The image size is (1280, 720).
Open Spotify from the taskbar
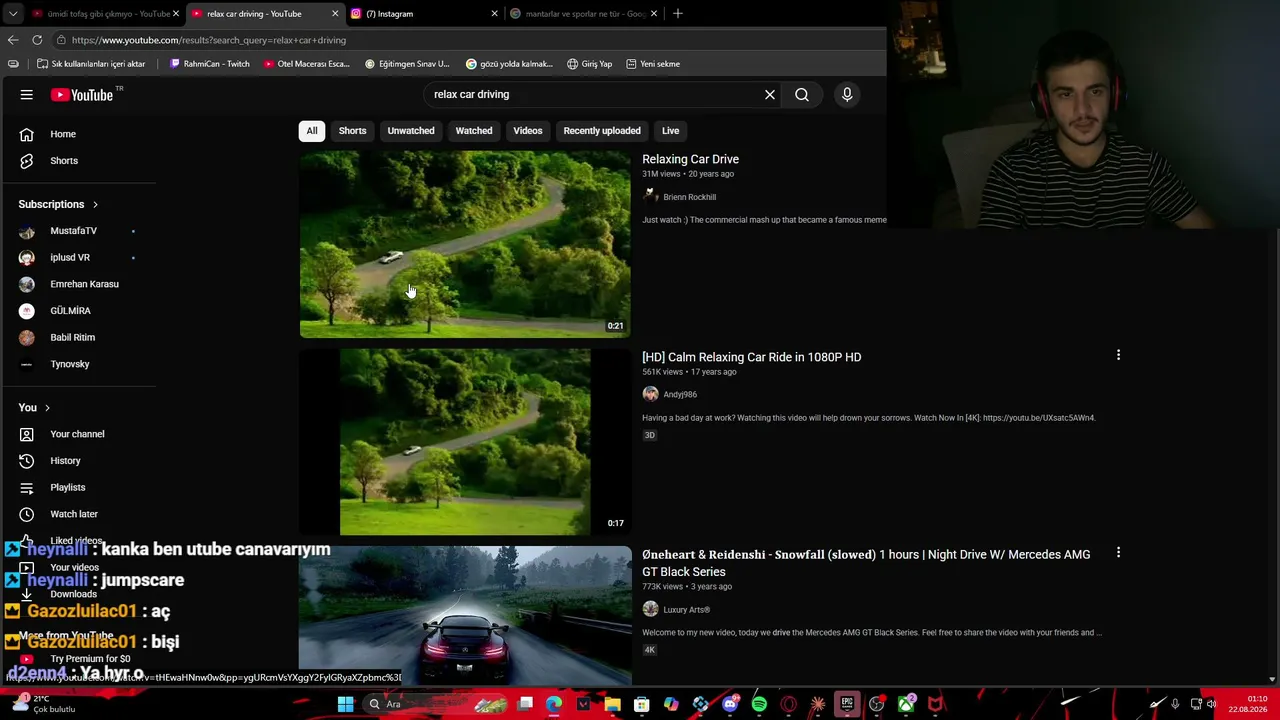coord(759,704)
